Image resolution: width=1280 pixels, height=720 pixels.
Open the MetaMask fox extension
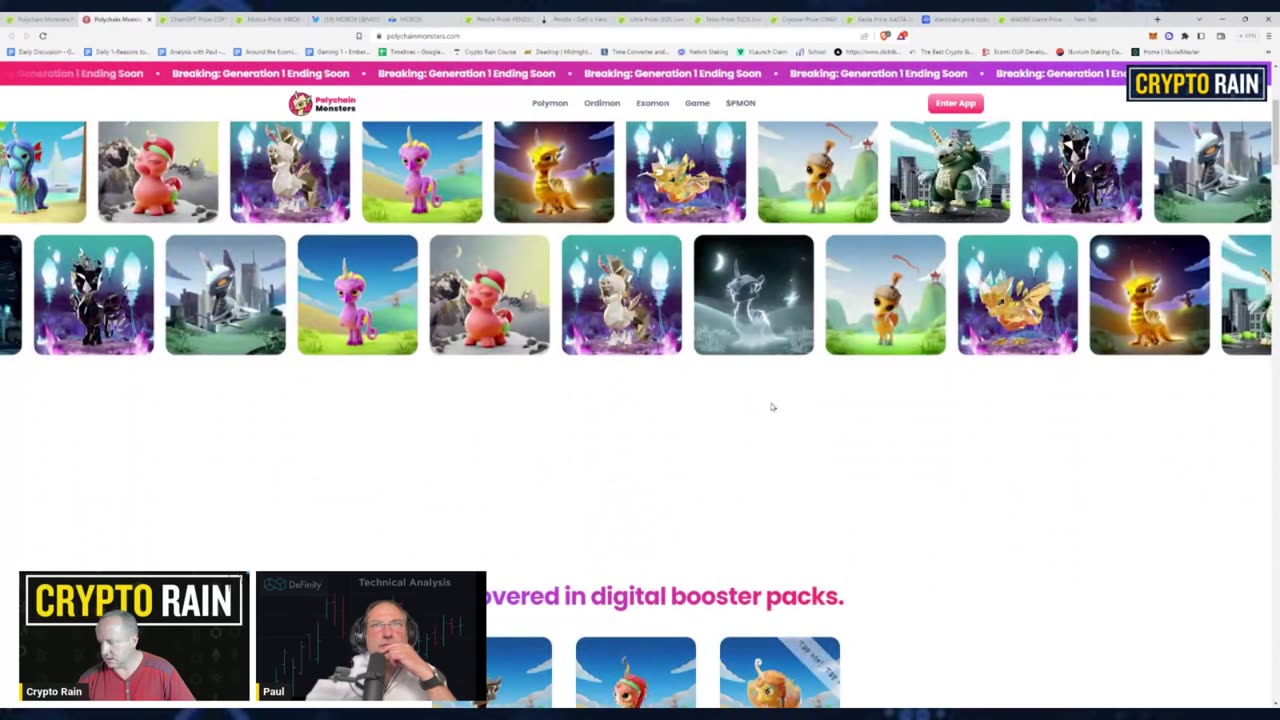click(x=1153, y=36)
